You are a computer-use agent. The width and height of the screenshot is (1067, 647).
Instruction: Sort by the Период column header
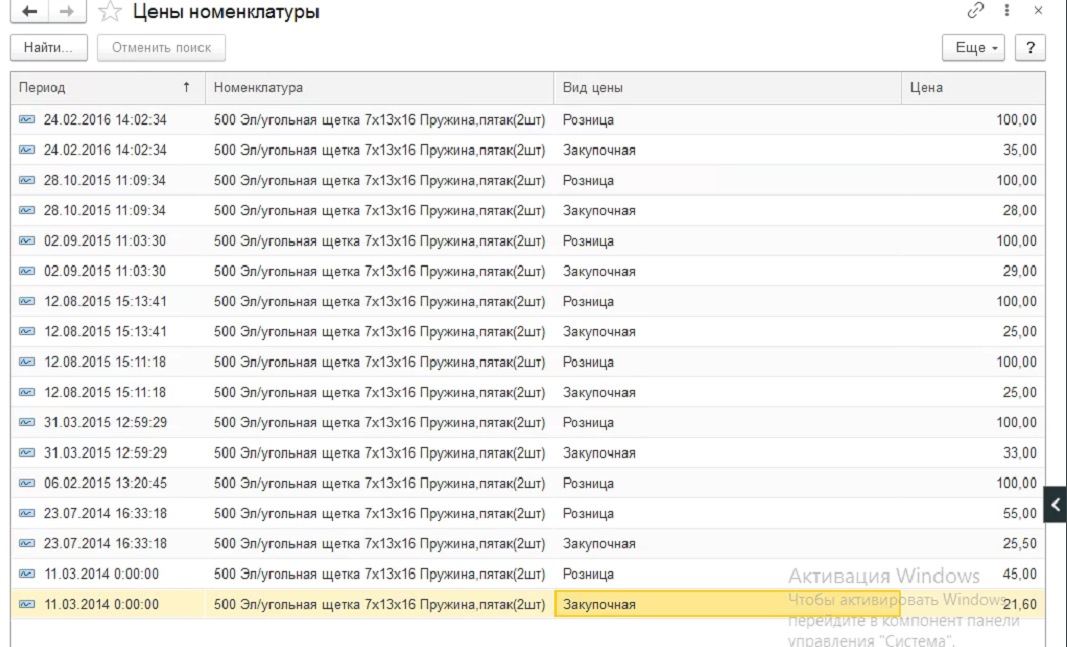pos(105,88)
